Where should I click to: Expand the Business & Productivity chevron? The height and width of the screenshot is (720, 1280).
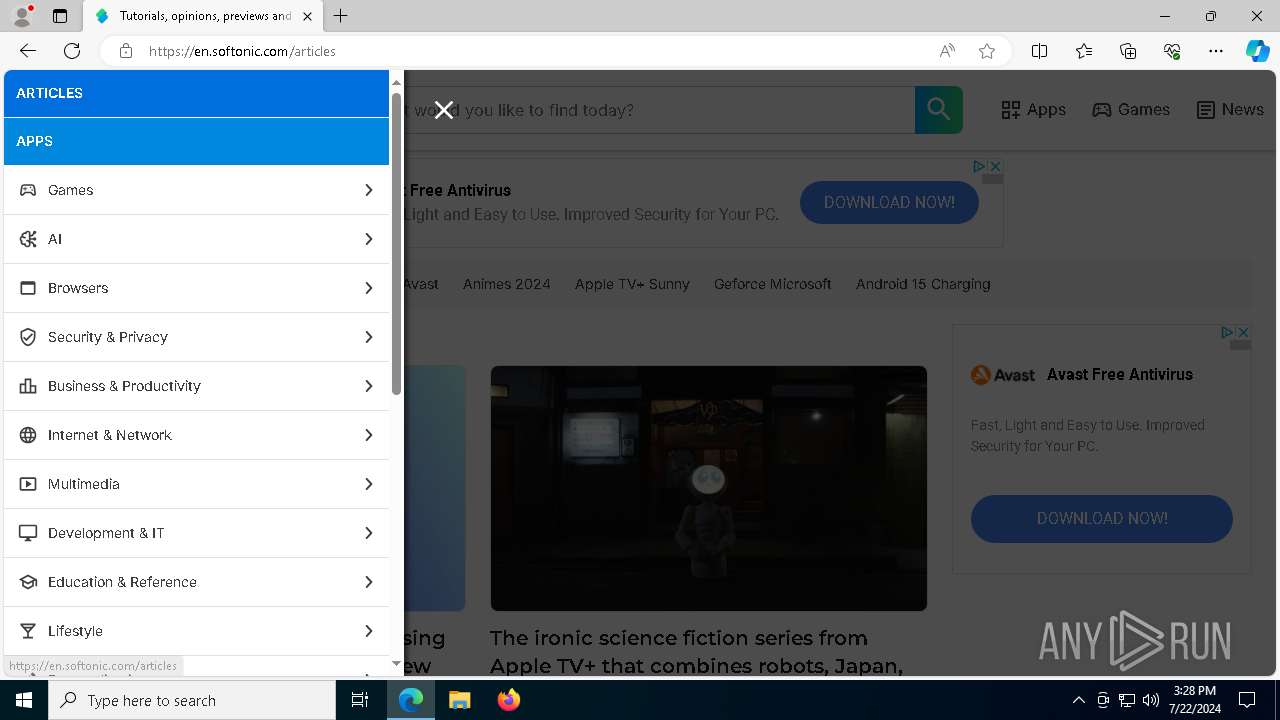click(368, 386)
